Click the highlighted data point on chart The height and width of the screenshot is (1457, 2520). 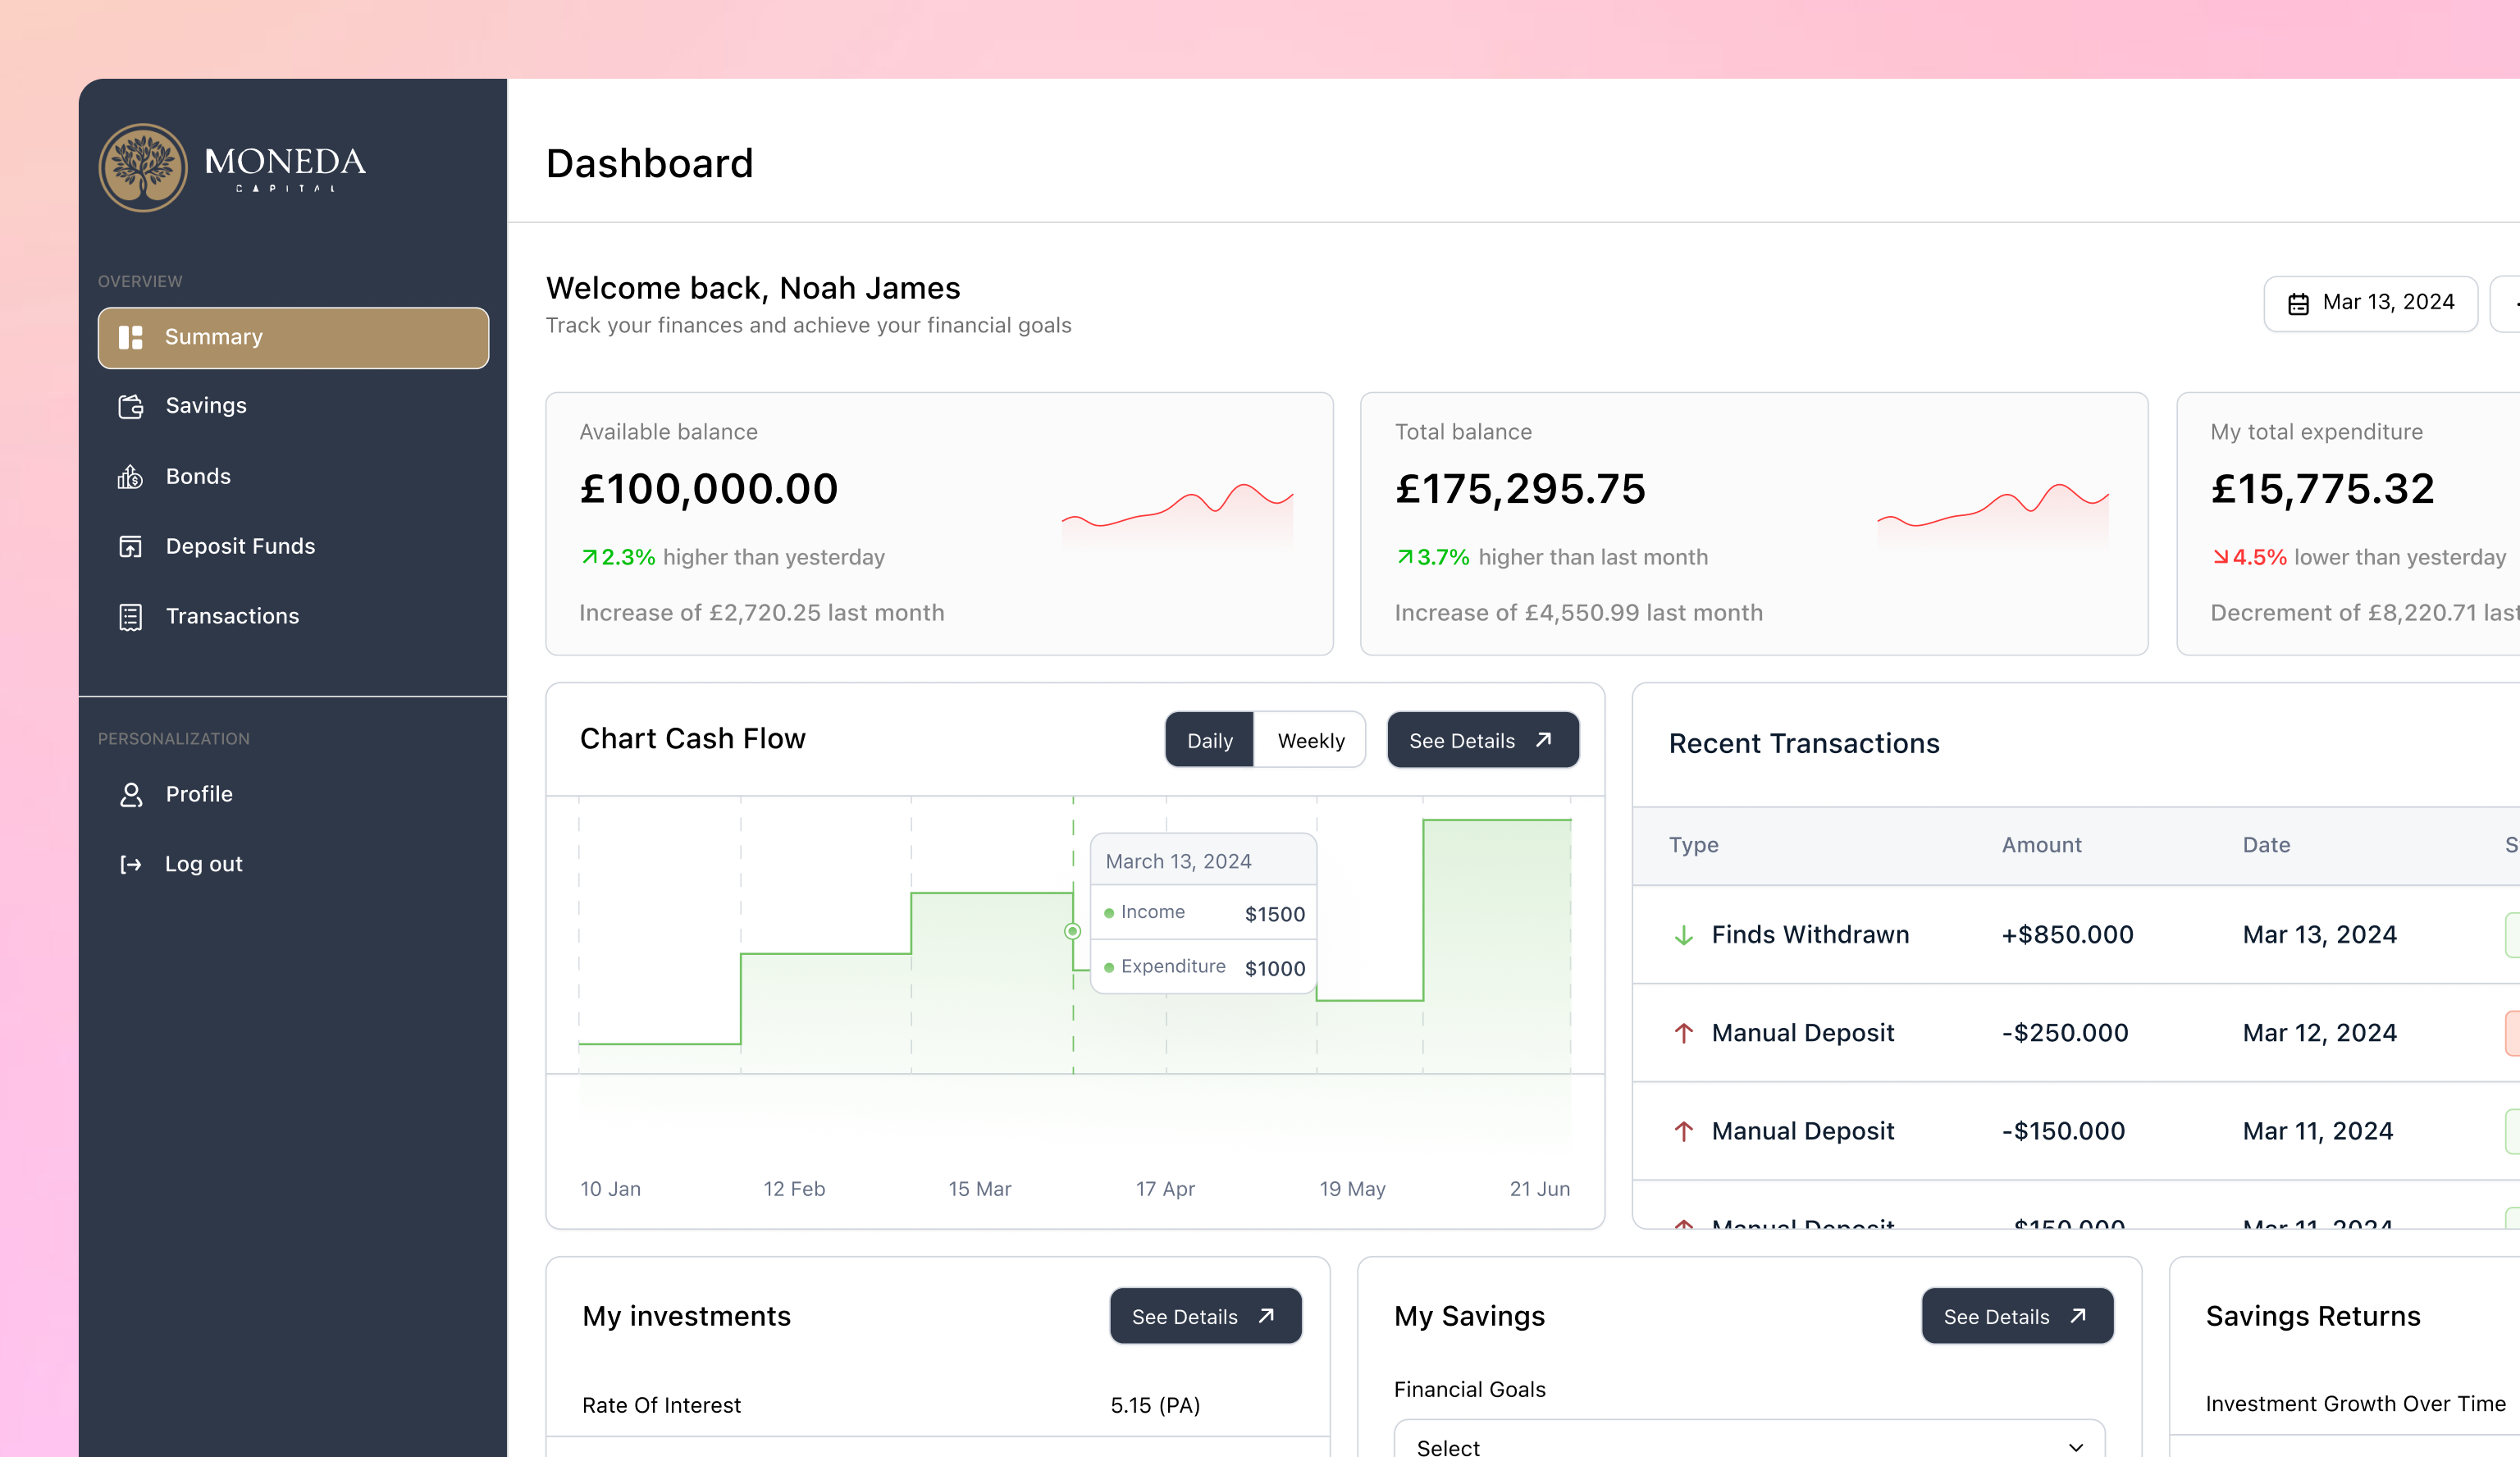(1072, 931)
